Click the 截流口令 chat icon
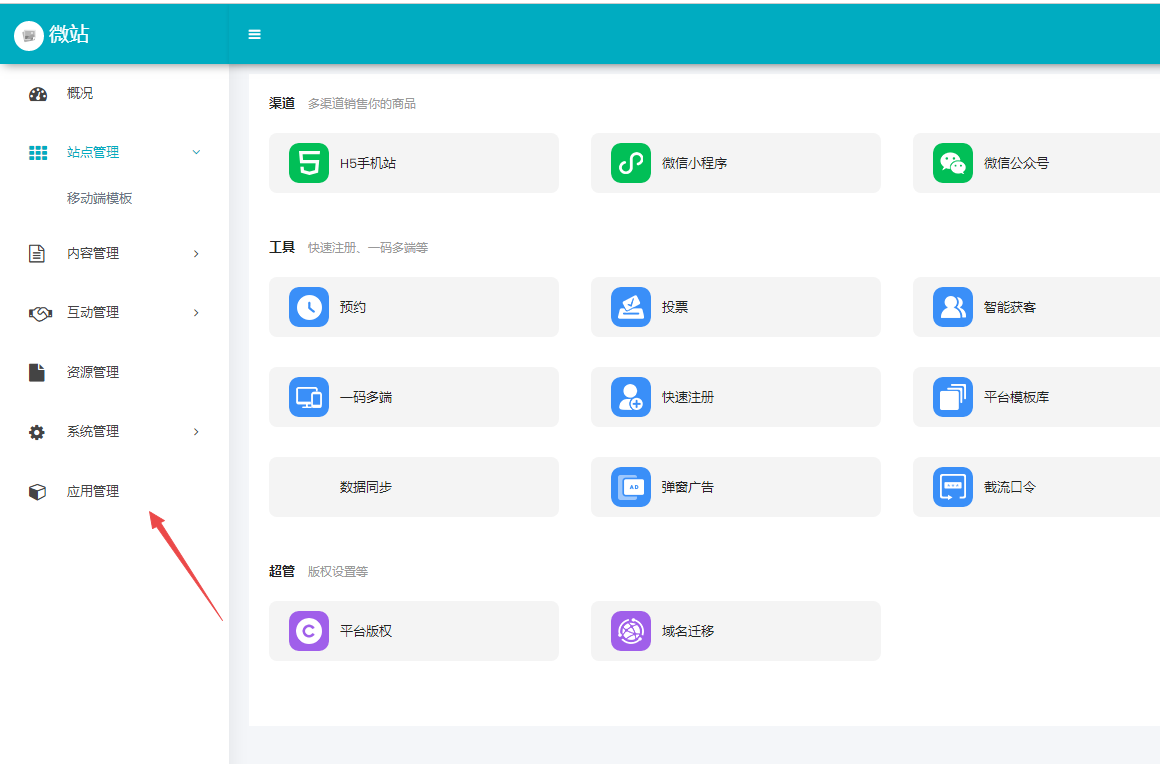This screenshot has height=764, width=1160. (952, 487)
